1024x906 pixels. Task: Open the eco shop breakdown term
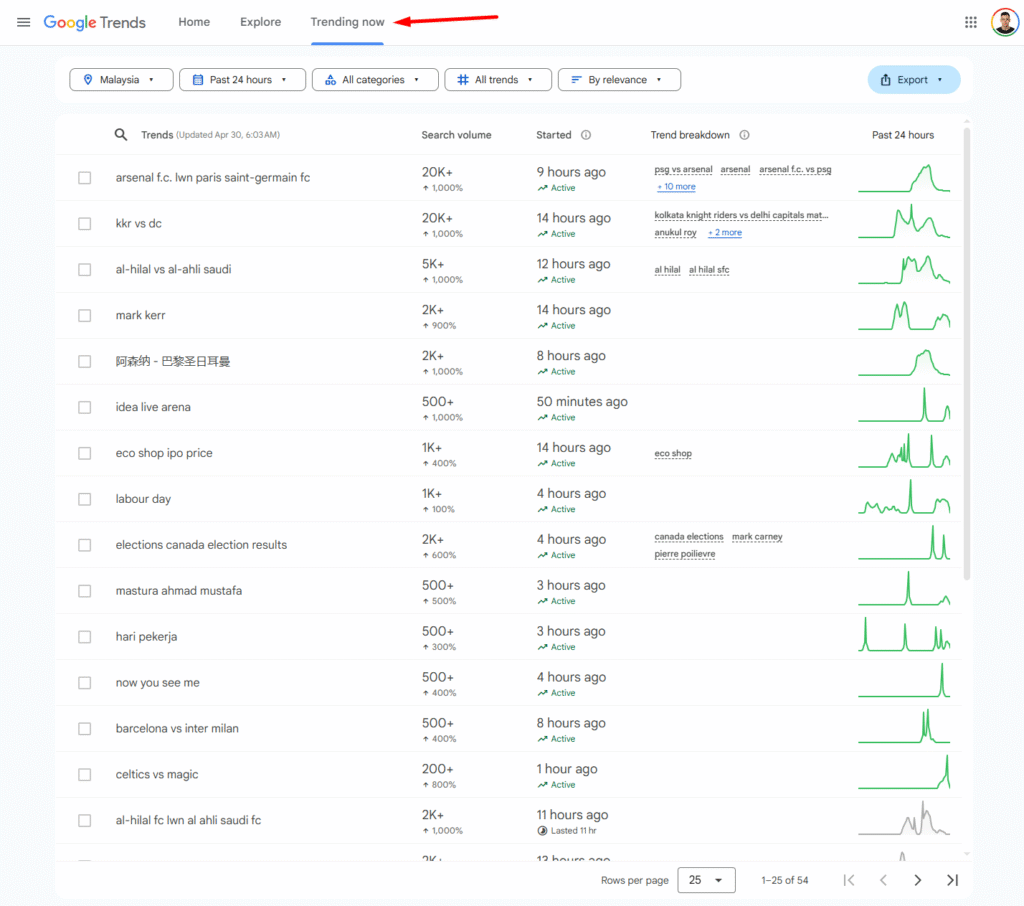click(673, 453)
